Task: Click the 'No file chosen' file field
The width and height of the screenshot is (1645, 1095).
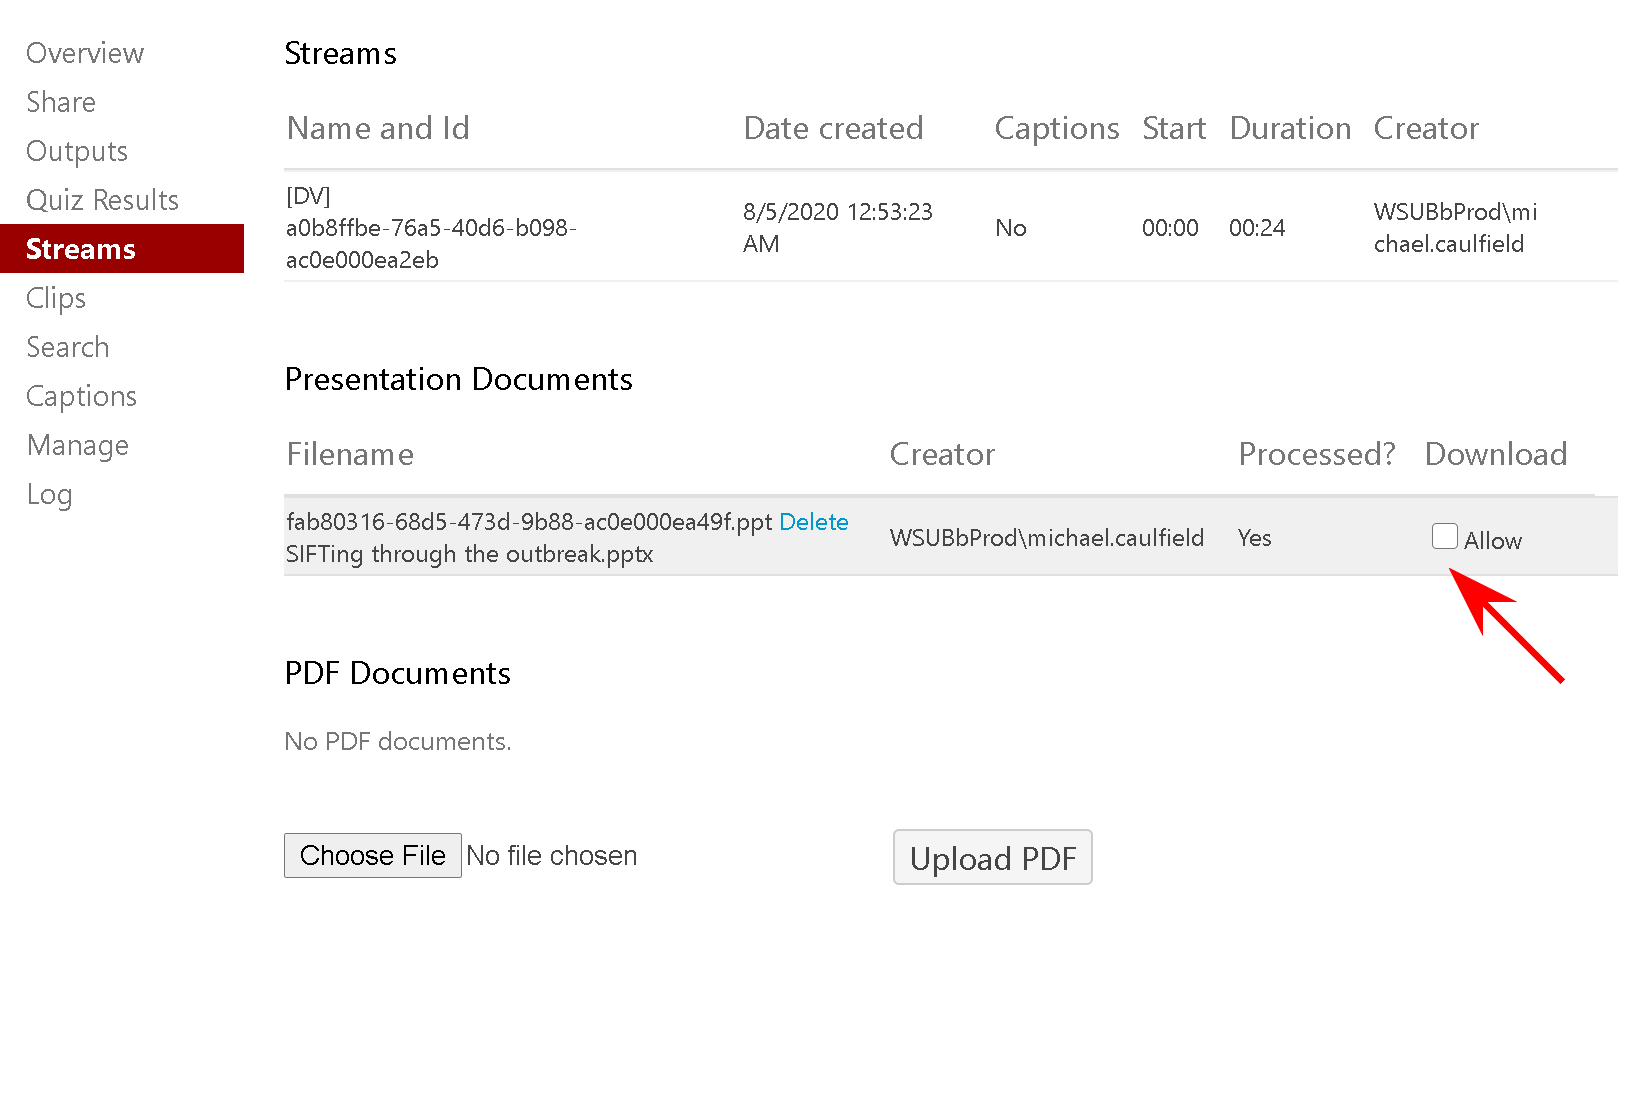Action: (x=551, y=856)
